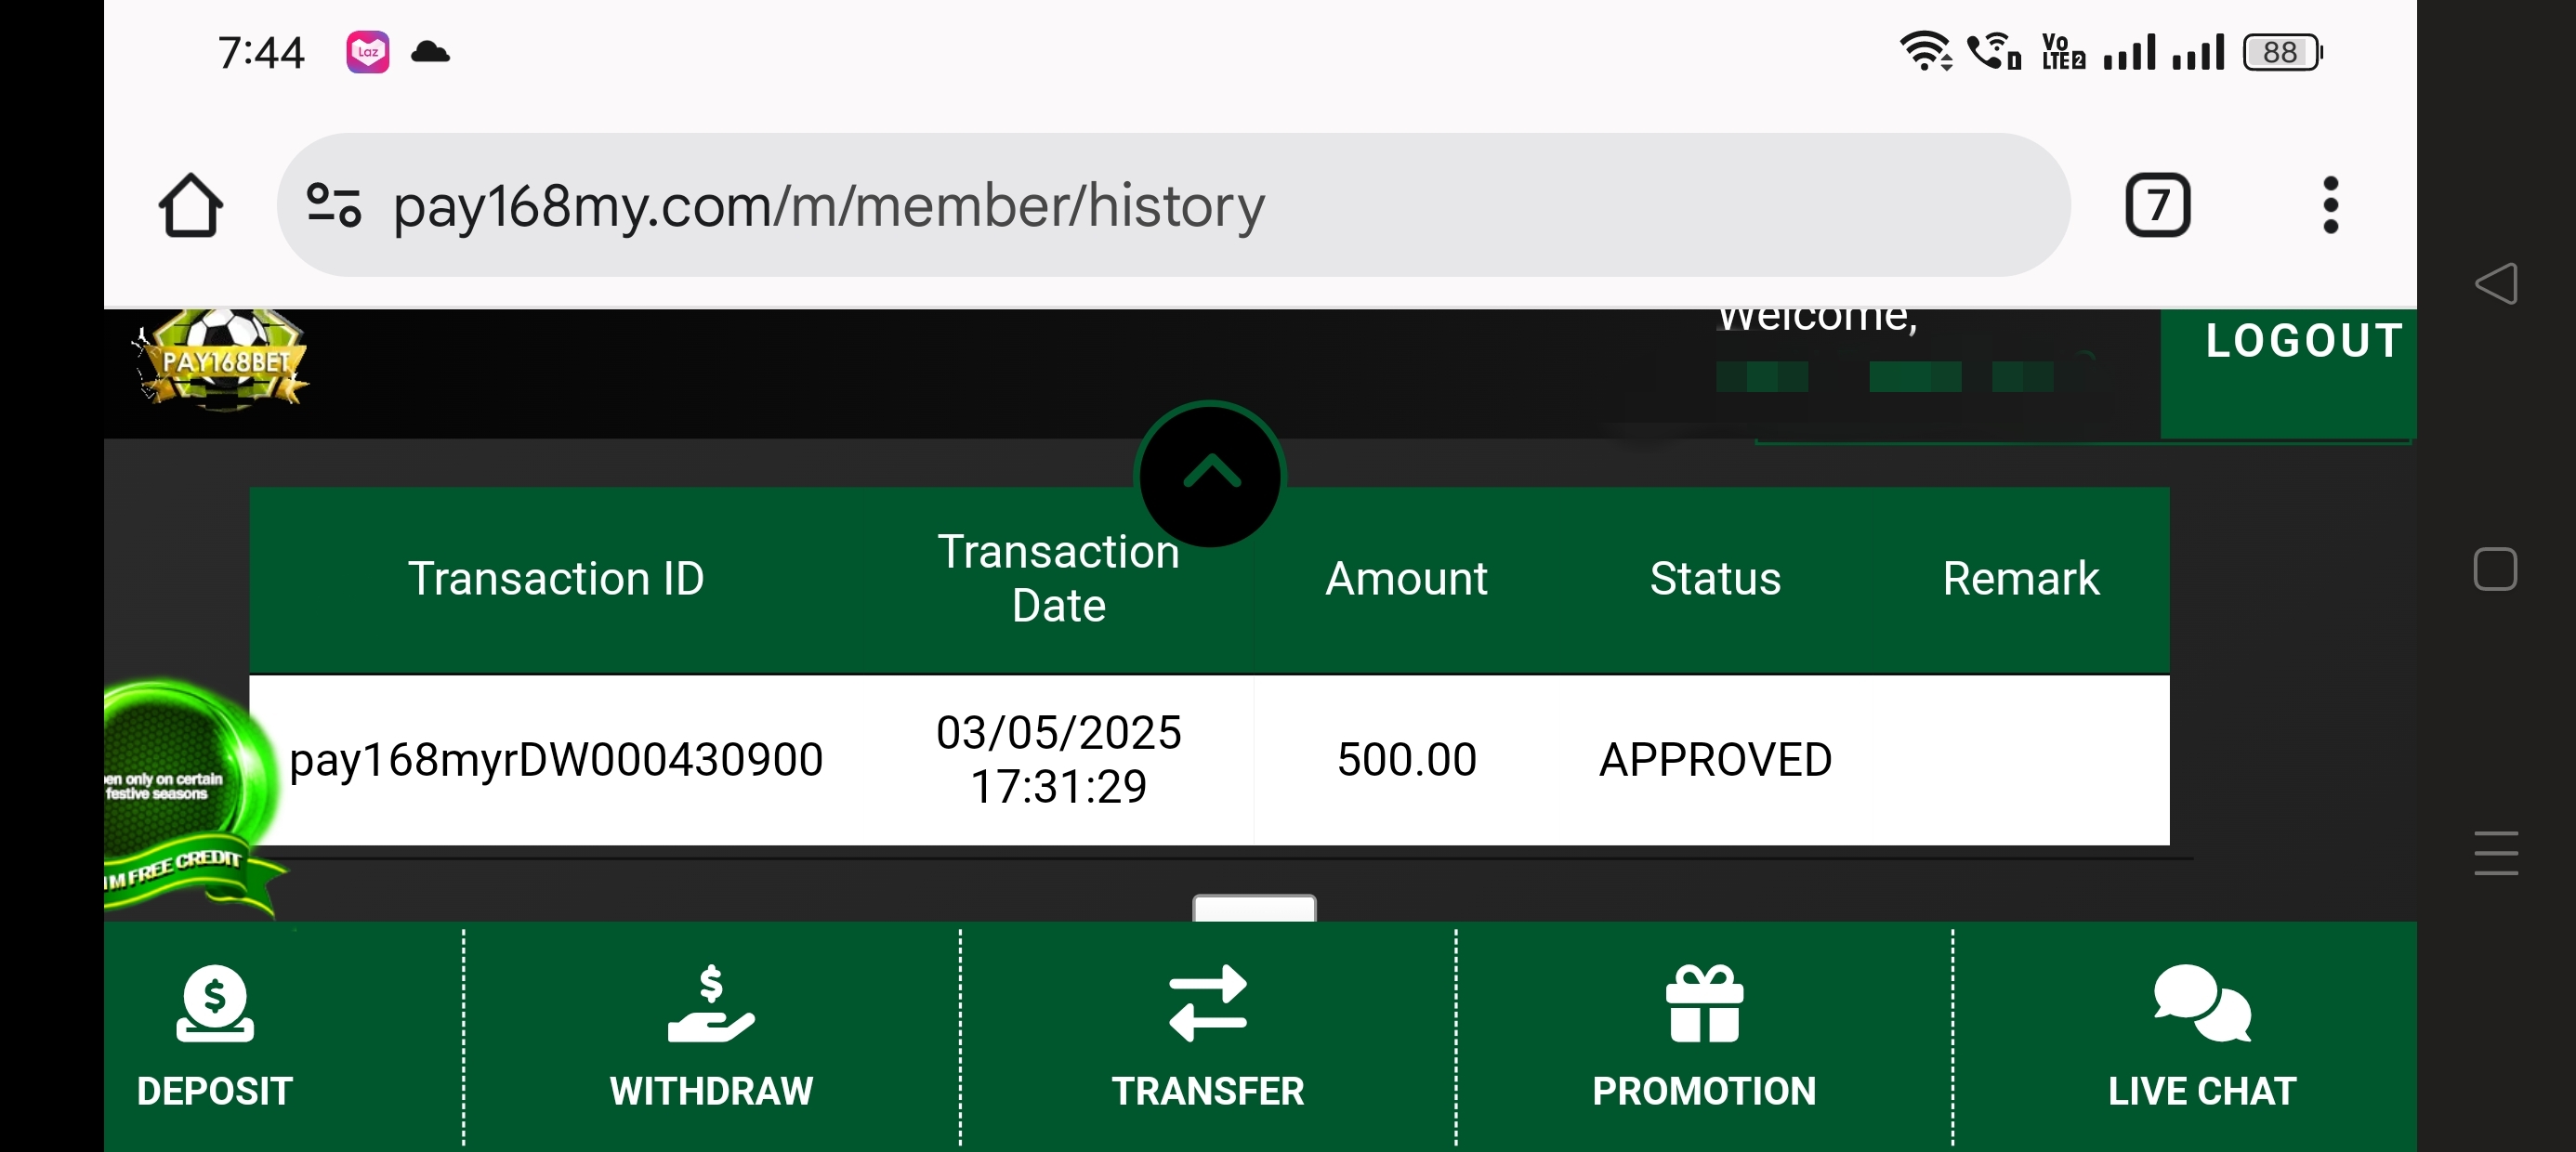This screenshot has height=1152, width=2576.
Task: Open Android navigation menu lines
Action: point(2496,853)
